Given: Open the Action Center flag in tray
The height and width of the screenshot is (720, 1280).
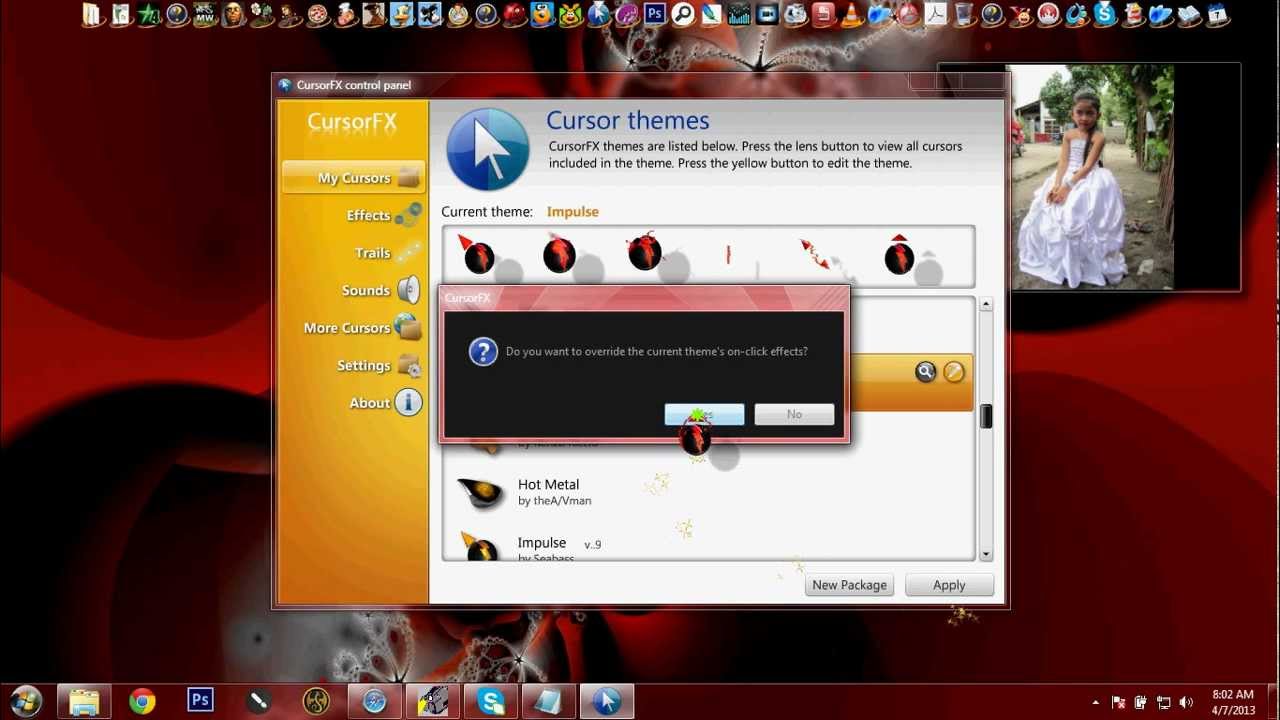Looking at the screenshot, I should tap(1118, 702).
